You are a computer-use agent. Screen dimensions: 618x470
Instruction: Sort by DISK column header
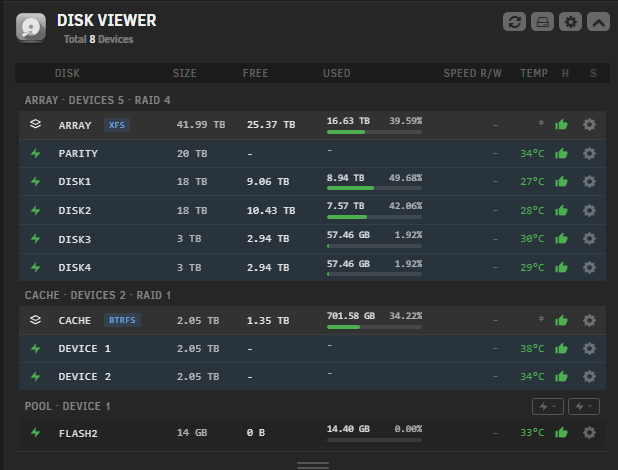(67, 73)
